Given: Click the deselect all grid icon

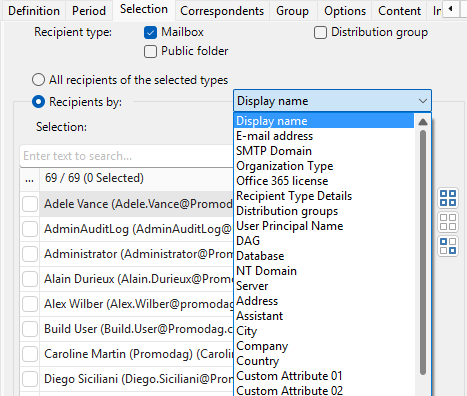Looking at the screenshot, I should click(x=448, y=222).
